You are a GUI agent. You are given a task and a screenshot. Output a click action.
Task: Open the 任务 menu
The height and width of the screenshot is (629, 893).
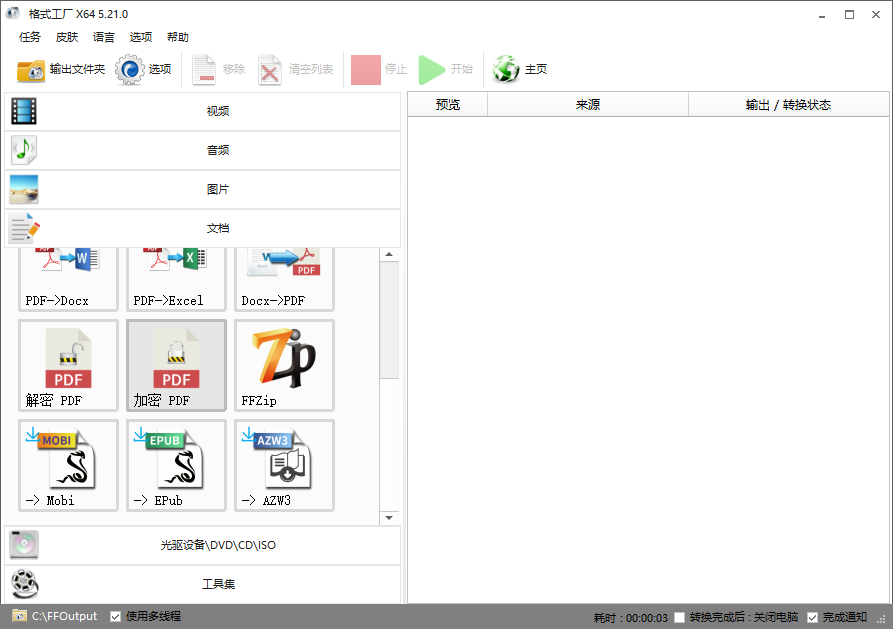29,37
